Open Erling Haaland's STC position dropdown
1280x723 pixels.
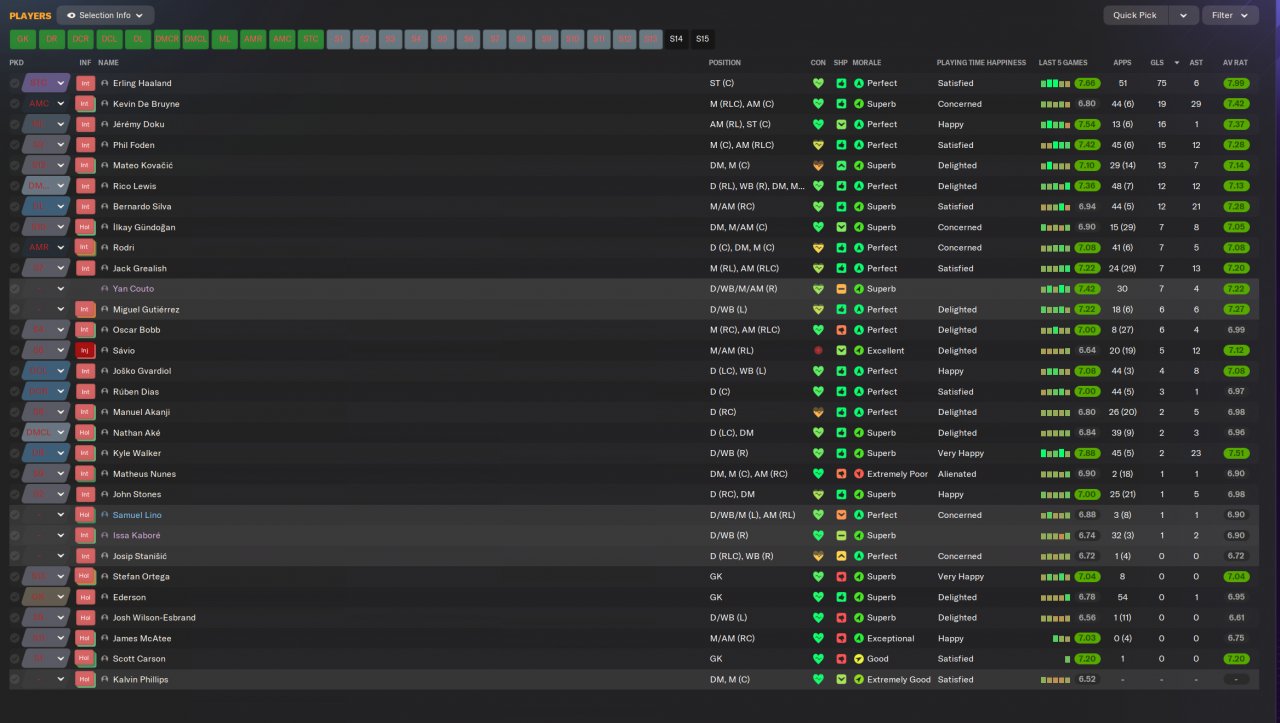46,83
